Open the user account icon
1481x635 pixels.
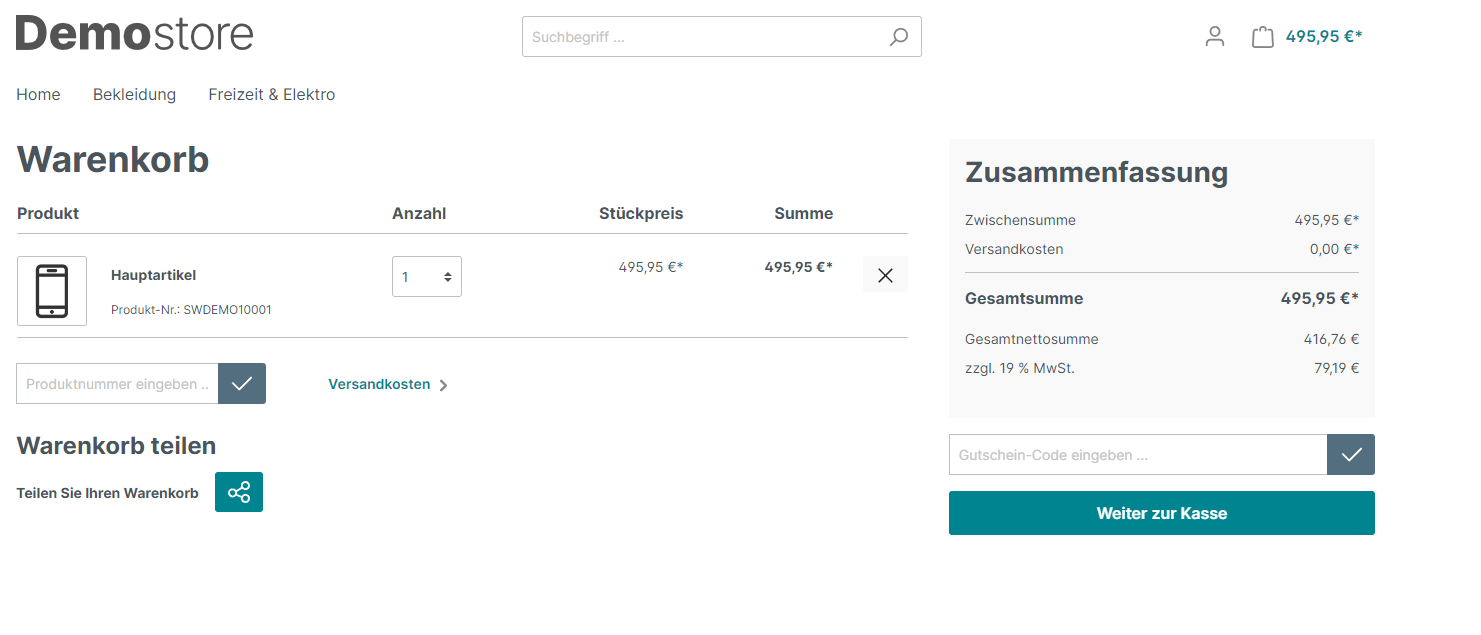1215,37
